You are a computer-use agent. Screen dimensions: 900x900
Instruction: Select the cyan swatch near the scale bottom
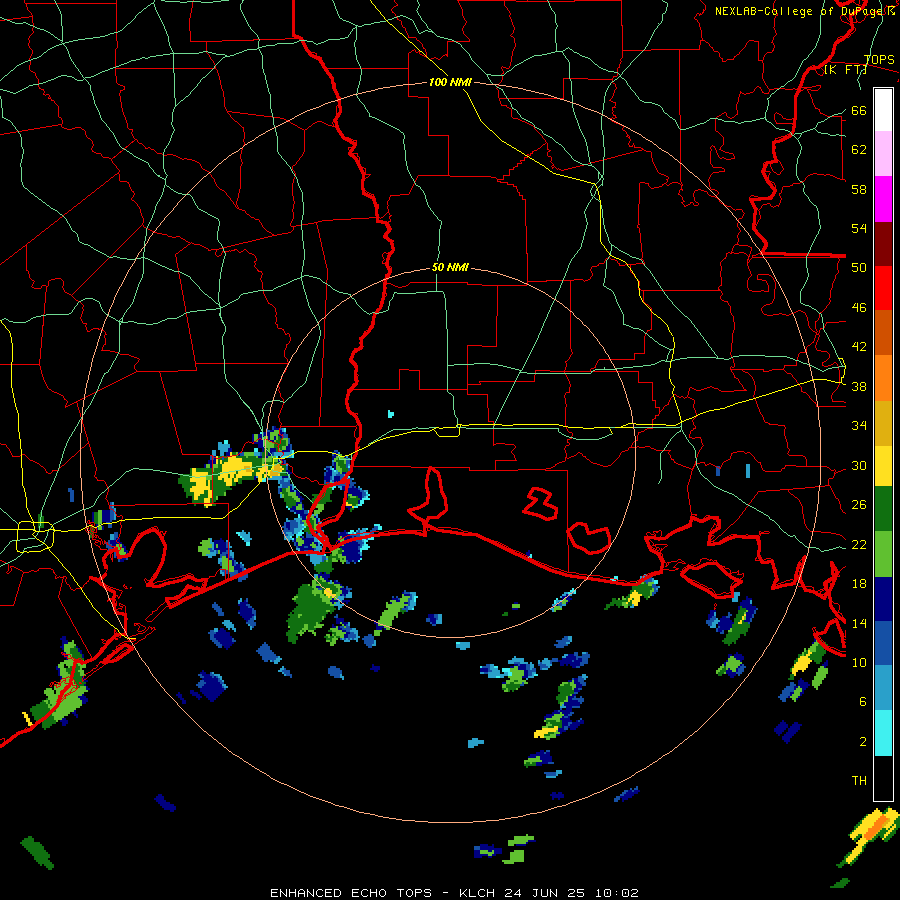click(883, 733)
